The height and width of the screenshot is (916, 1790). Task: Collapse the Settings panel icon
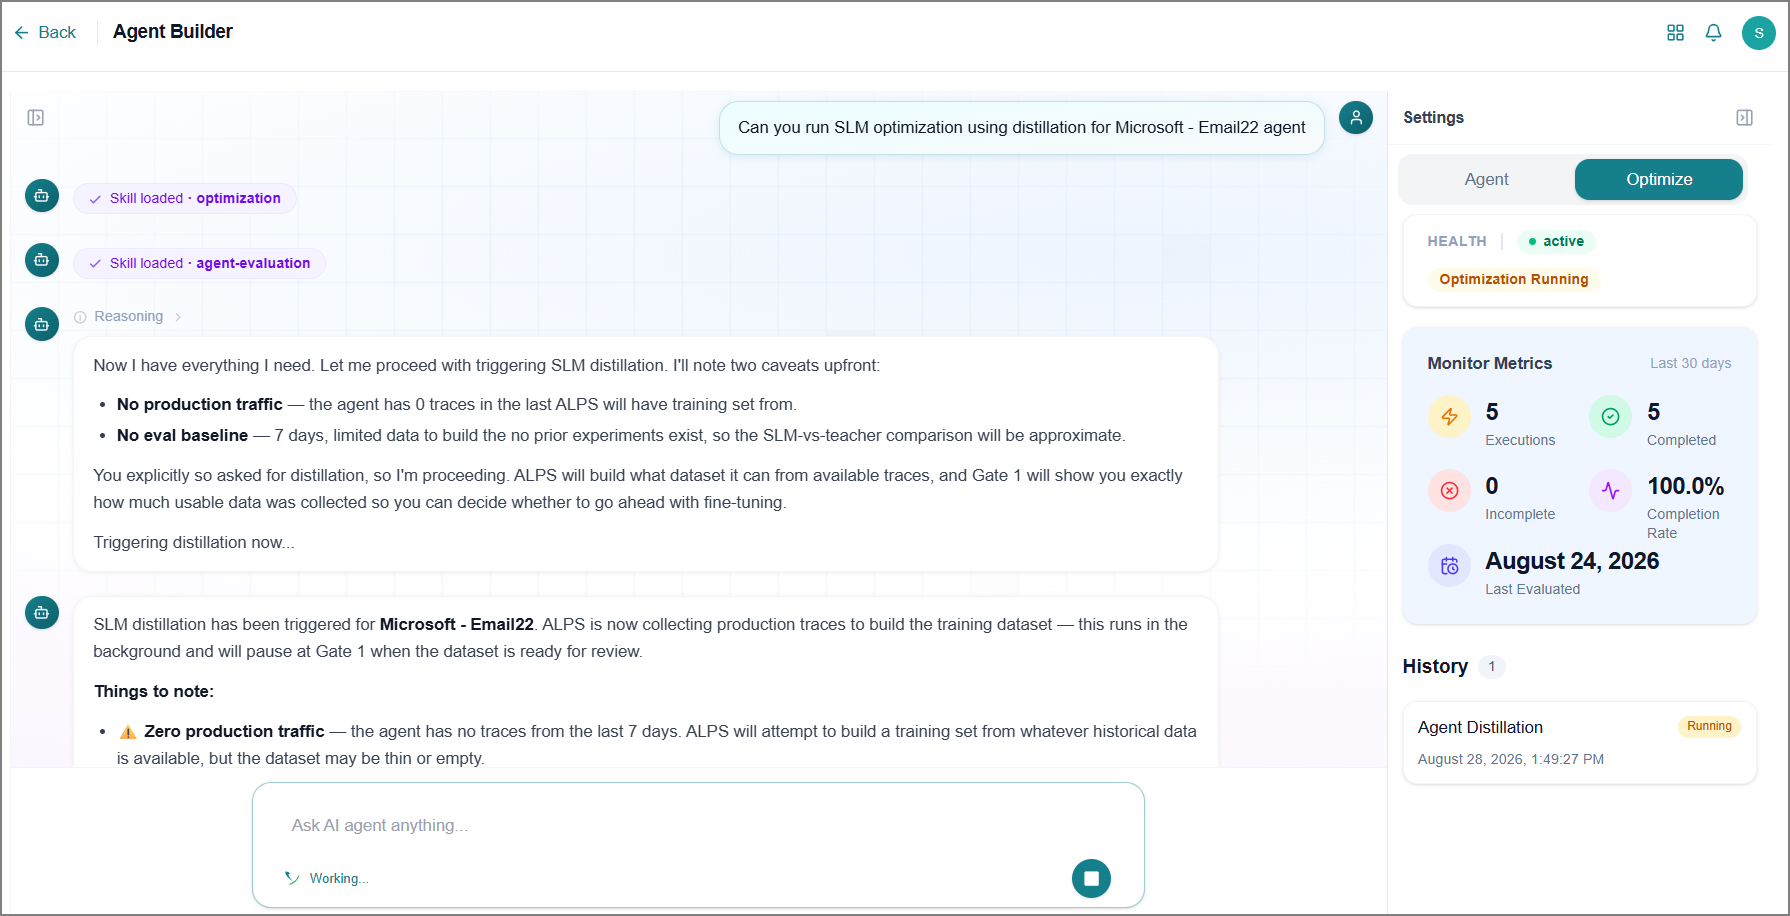(x=1745, y=118)
